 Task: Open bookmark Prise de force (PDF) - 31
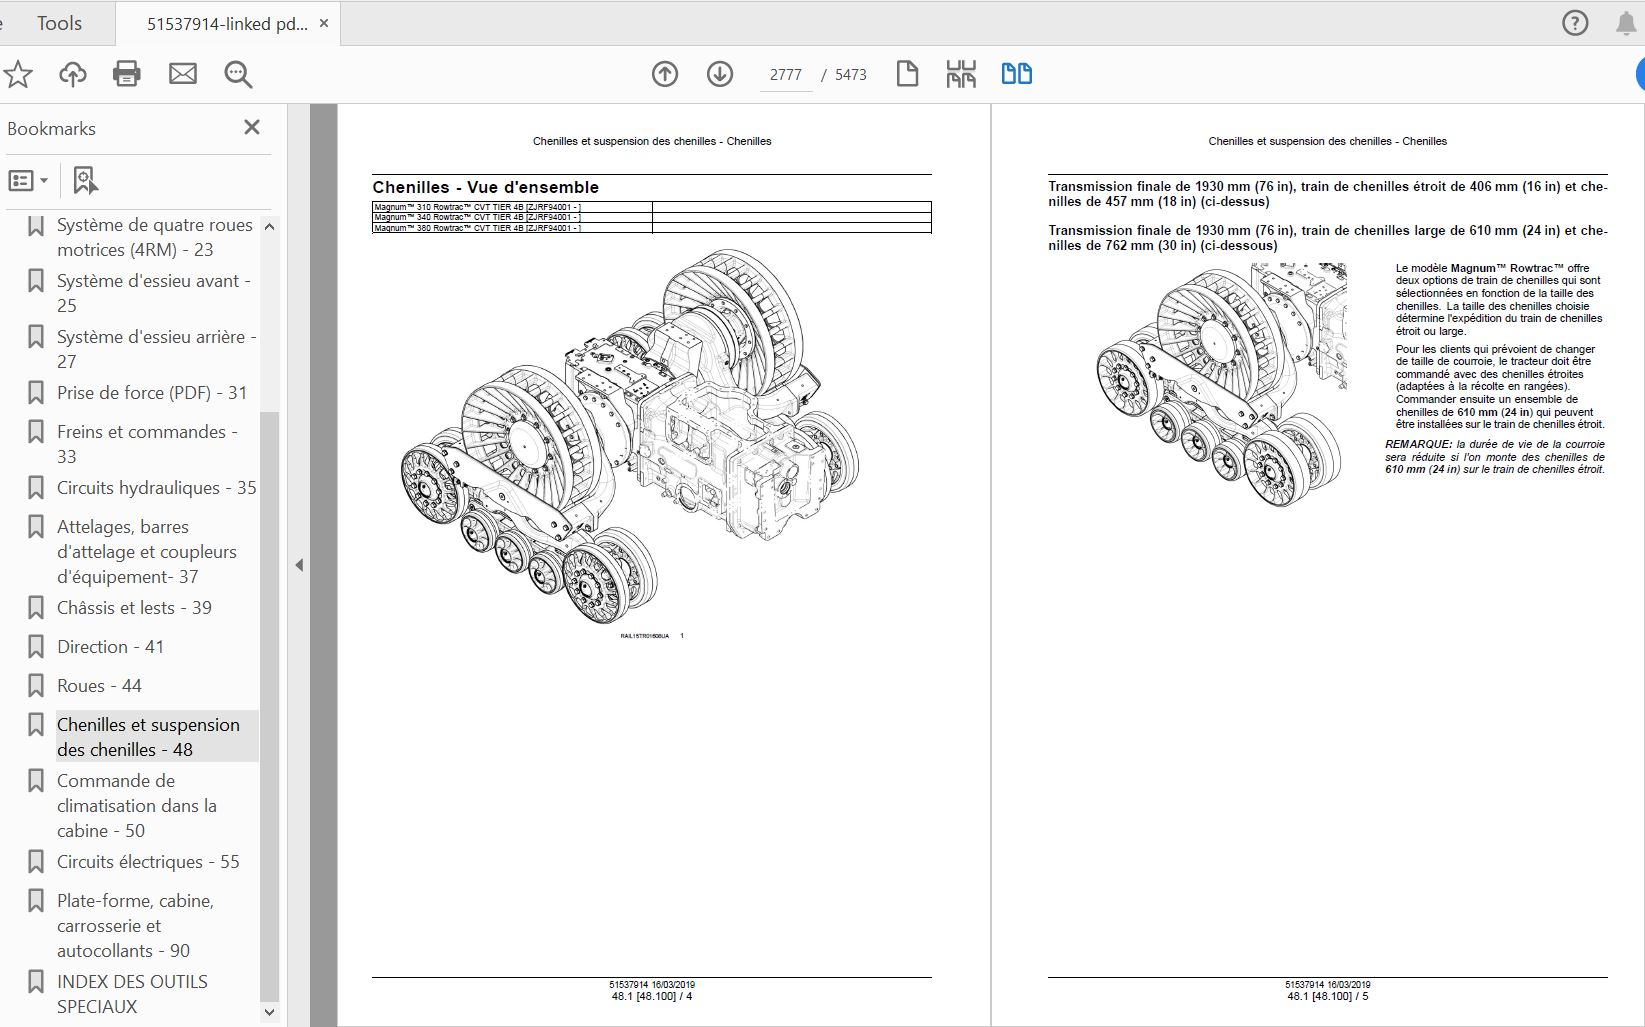[x=152, y=393]
